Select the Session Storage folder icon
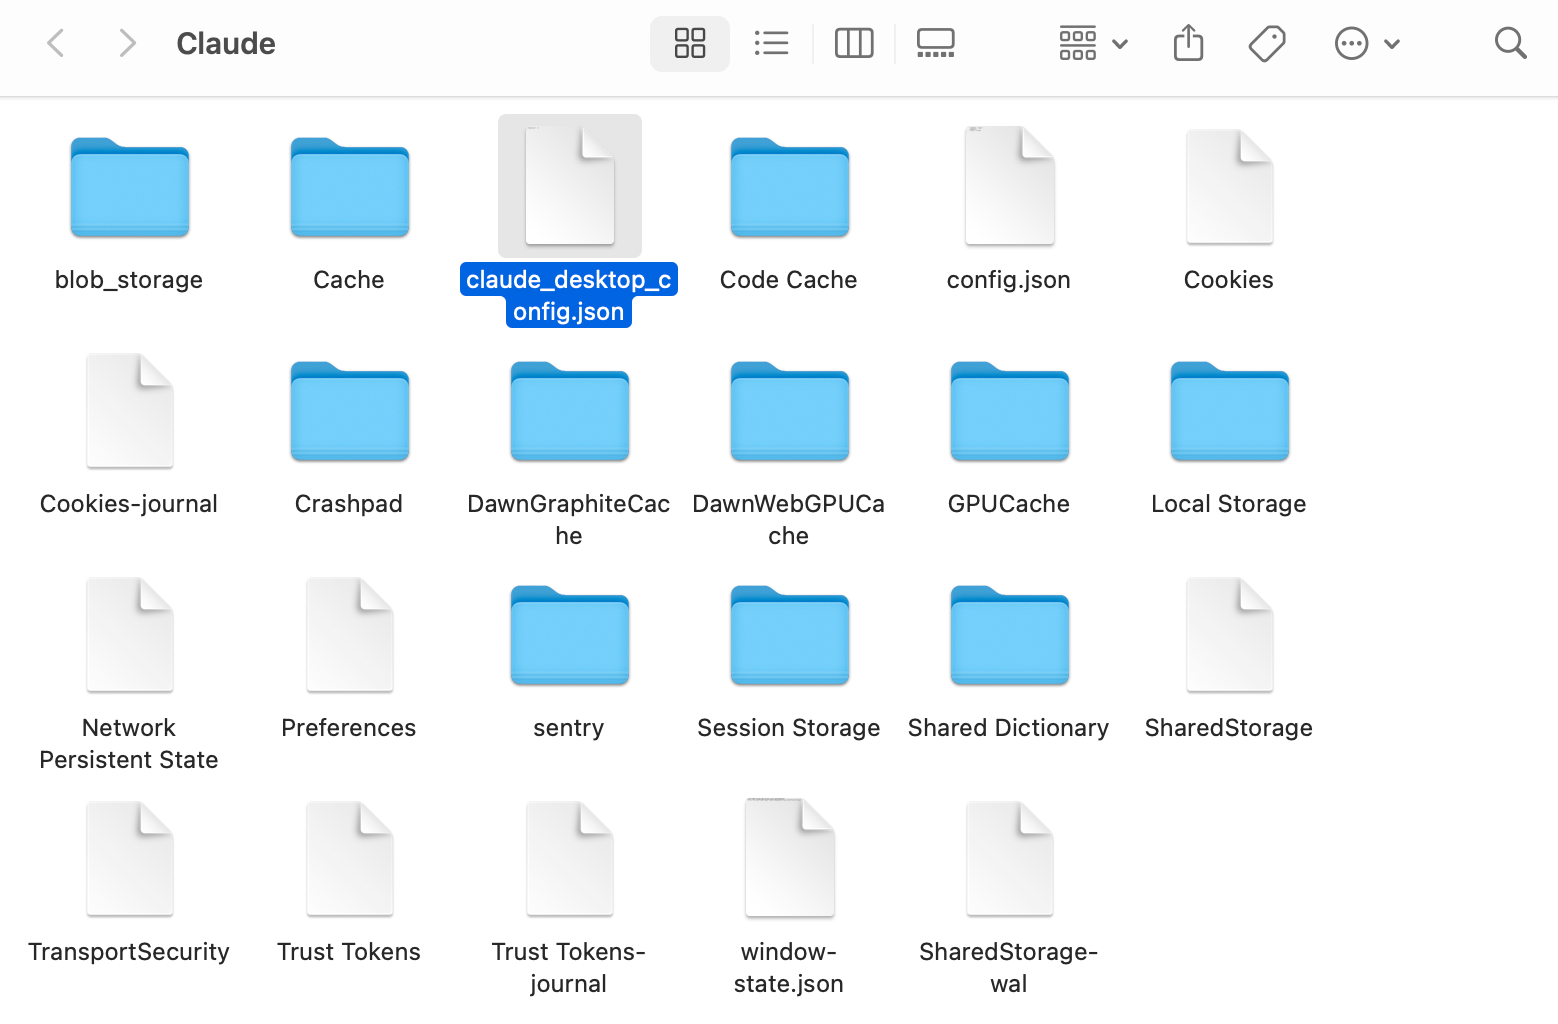The height and width of the screenshot is (1024, 1558). [790, 635]
